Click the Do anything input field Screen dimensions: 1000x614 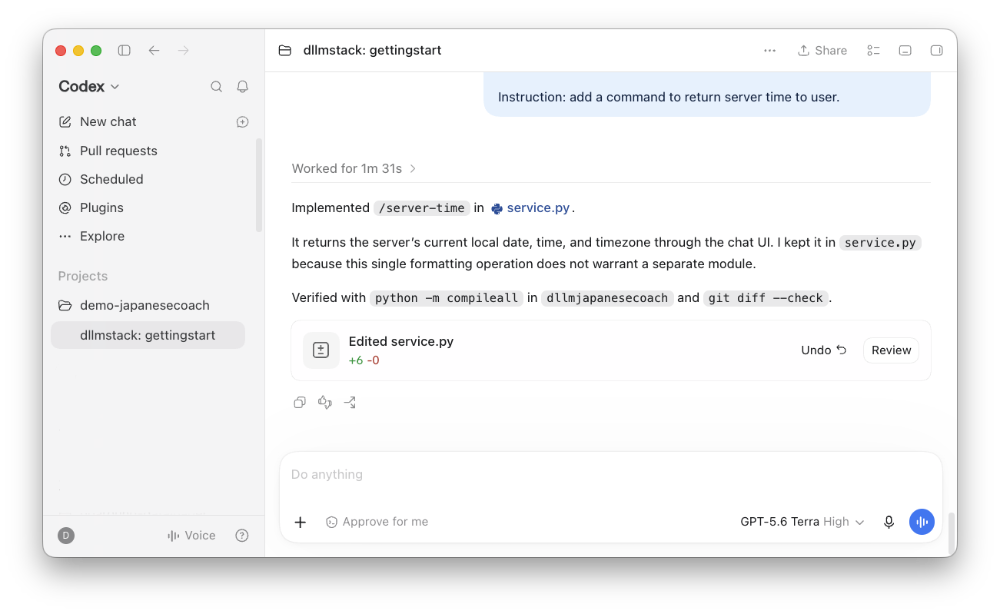(610, 475)
